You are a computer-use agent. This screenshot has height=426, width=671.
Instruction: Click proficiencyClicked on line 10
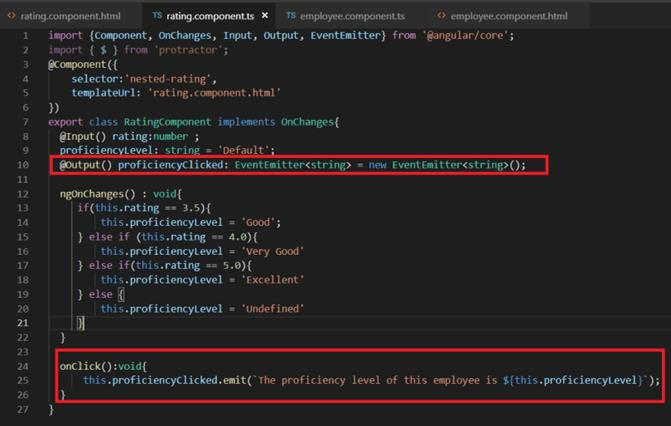(x=171, y=165)
